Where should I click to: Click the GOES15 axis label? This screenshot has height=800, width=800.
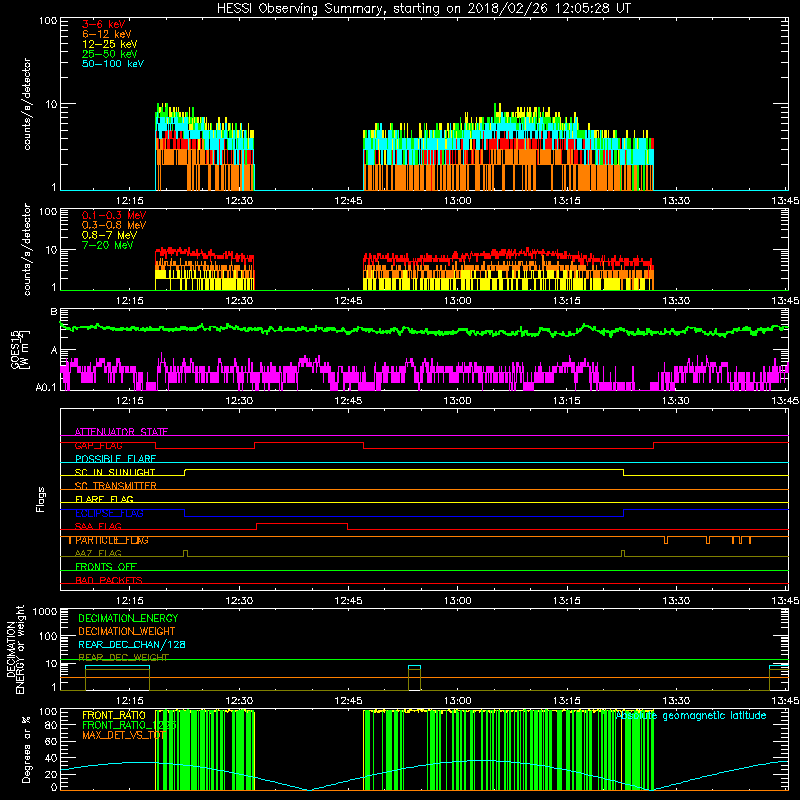[x=17, y=349]
